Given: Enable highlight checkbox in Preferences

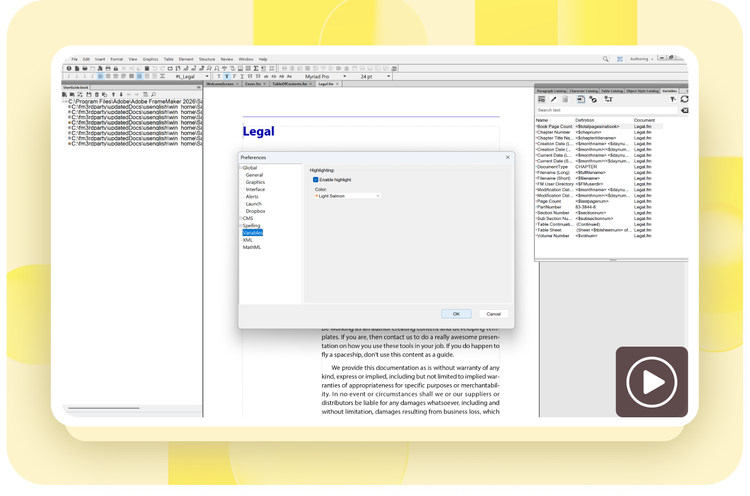Looking at the screenshot, I should [315, 180].
